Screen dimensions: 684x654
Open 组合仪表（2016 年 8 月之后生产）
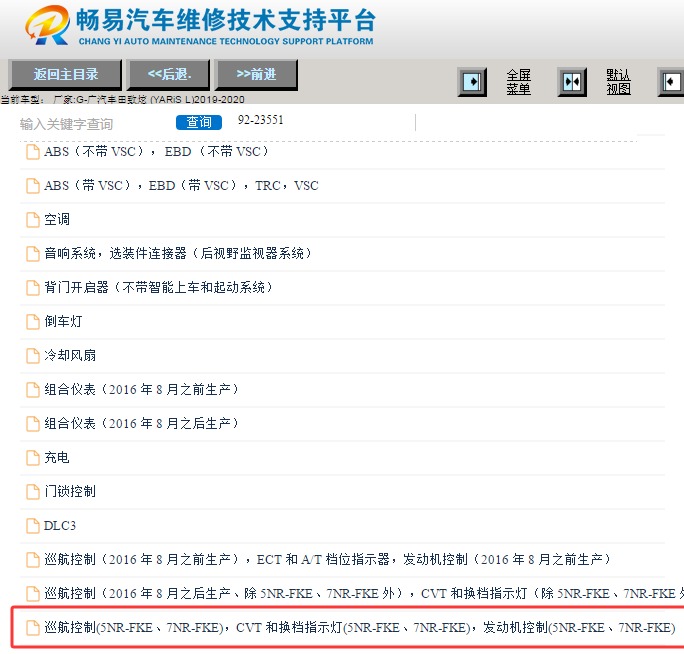141,424
